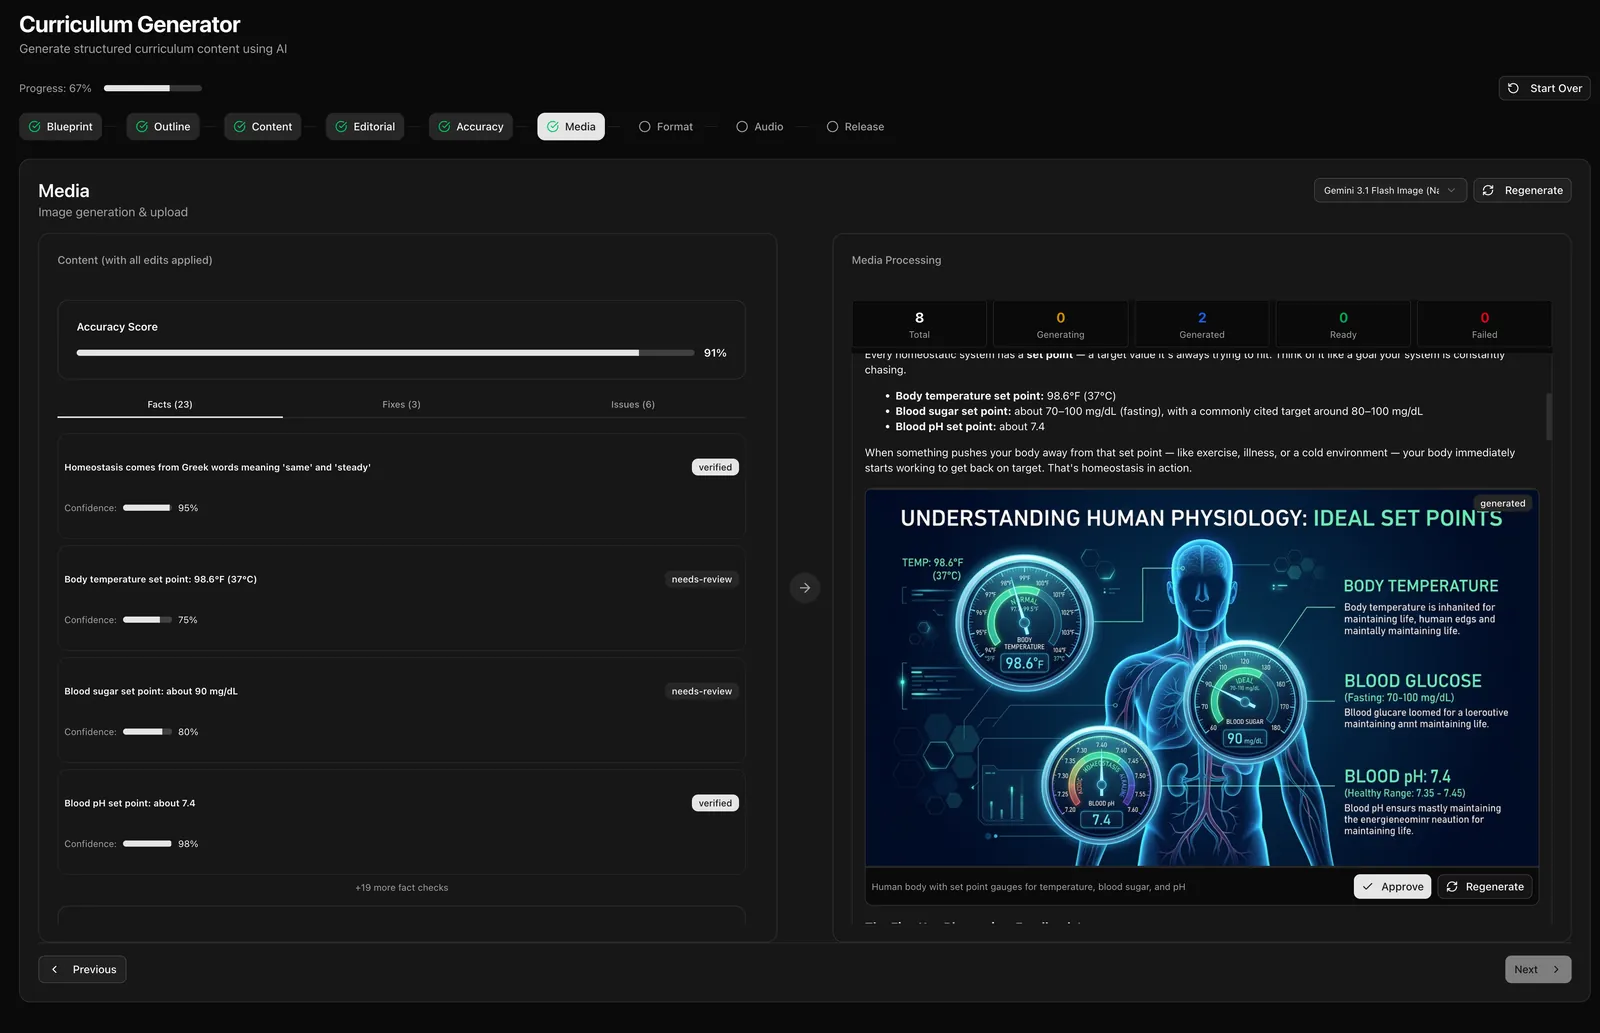Image resolution: width=1600 pixels, height=1033 pixels.
Task: Click the right chevron on Next
Action: point(1556,969)
